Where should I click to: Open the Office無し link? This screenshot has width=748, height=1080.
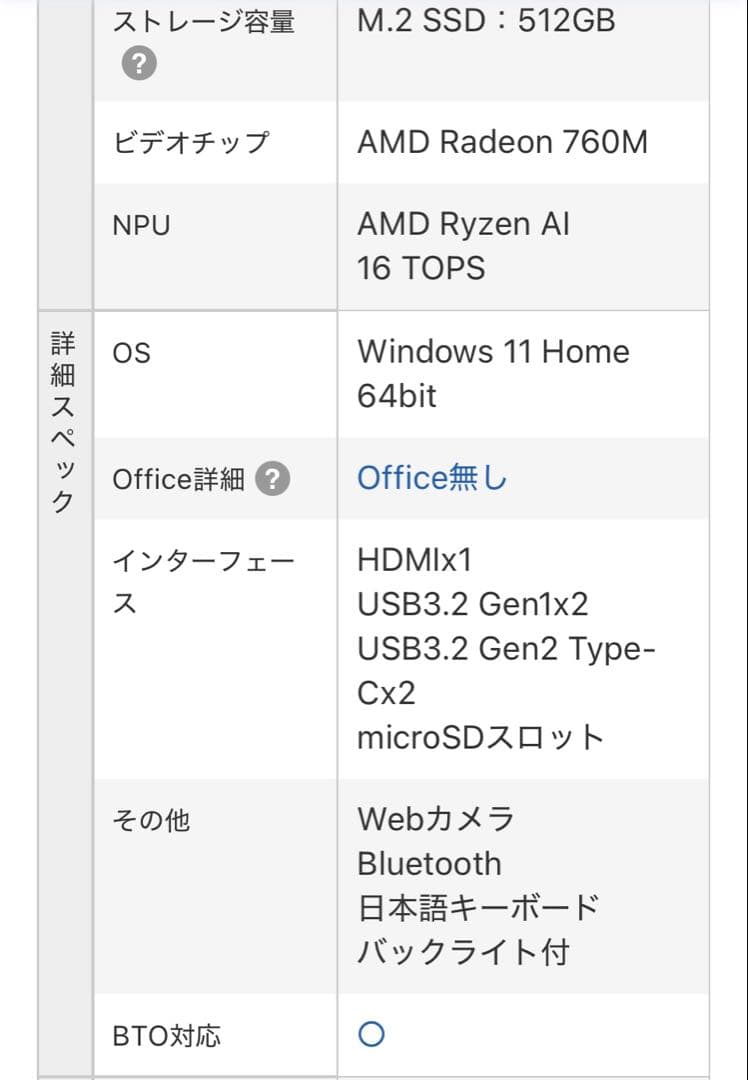coord(430,478)
